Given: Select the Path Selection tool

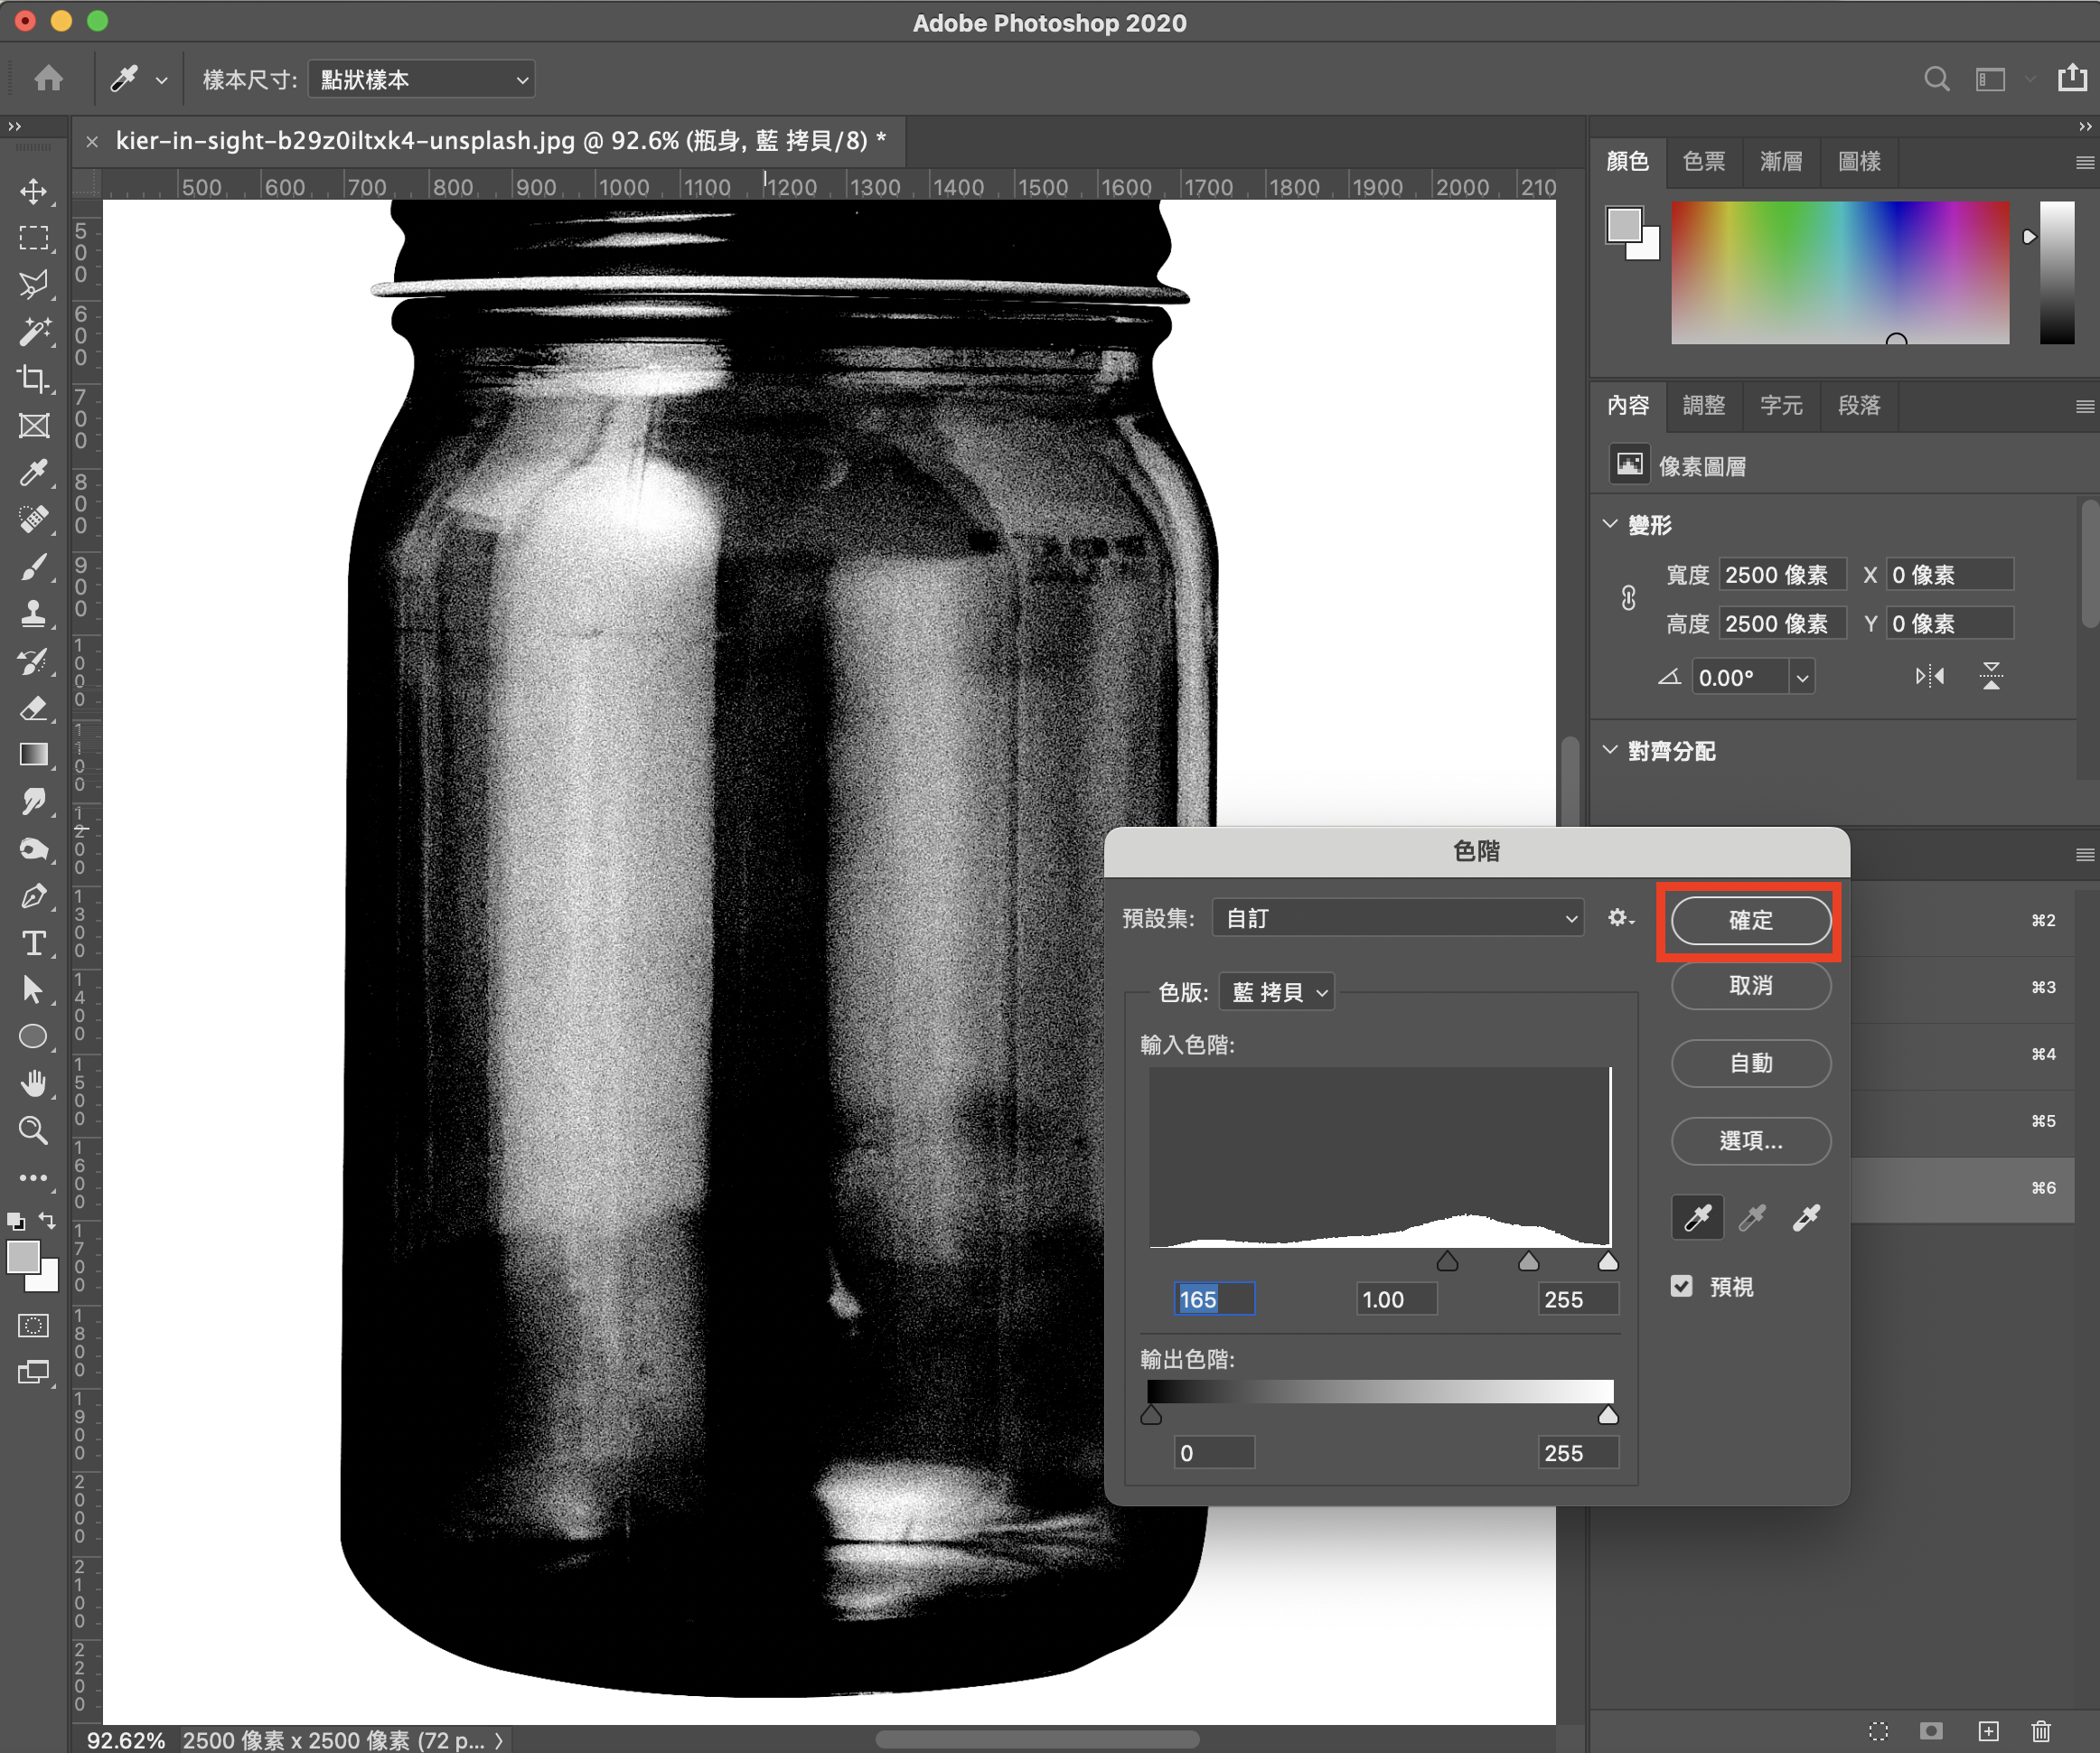Looking at the screenshot, I should pos(34,990).
